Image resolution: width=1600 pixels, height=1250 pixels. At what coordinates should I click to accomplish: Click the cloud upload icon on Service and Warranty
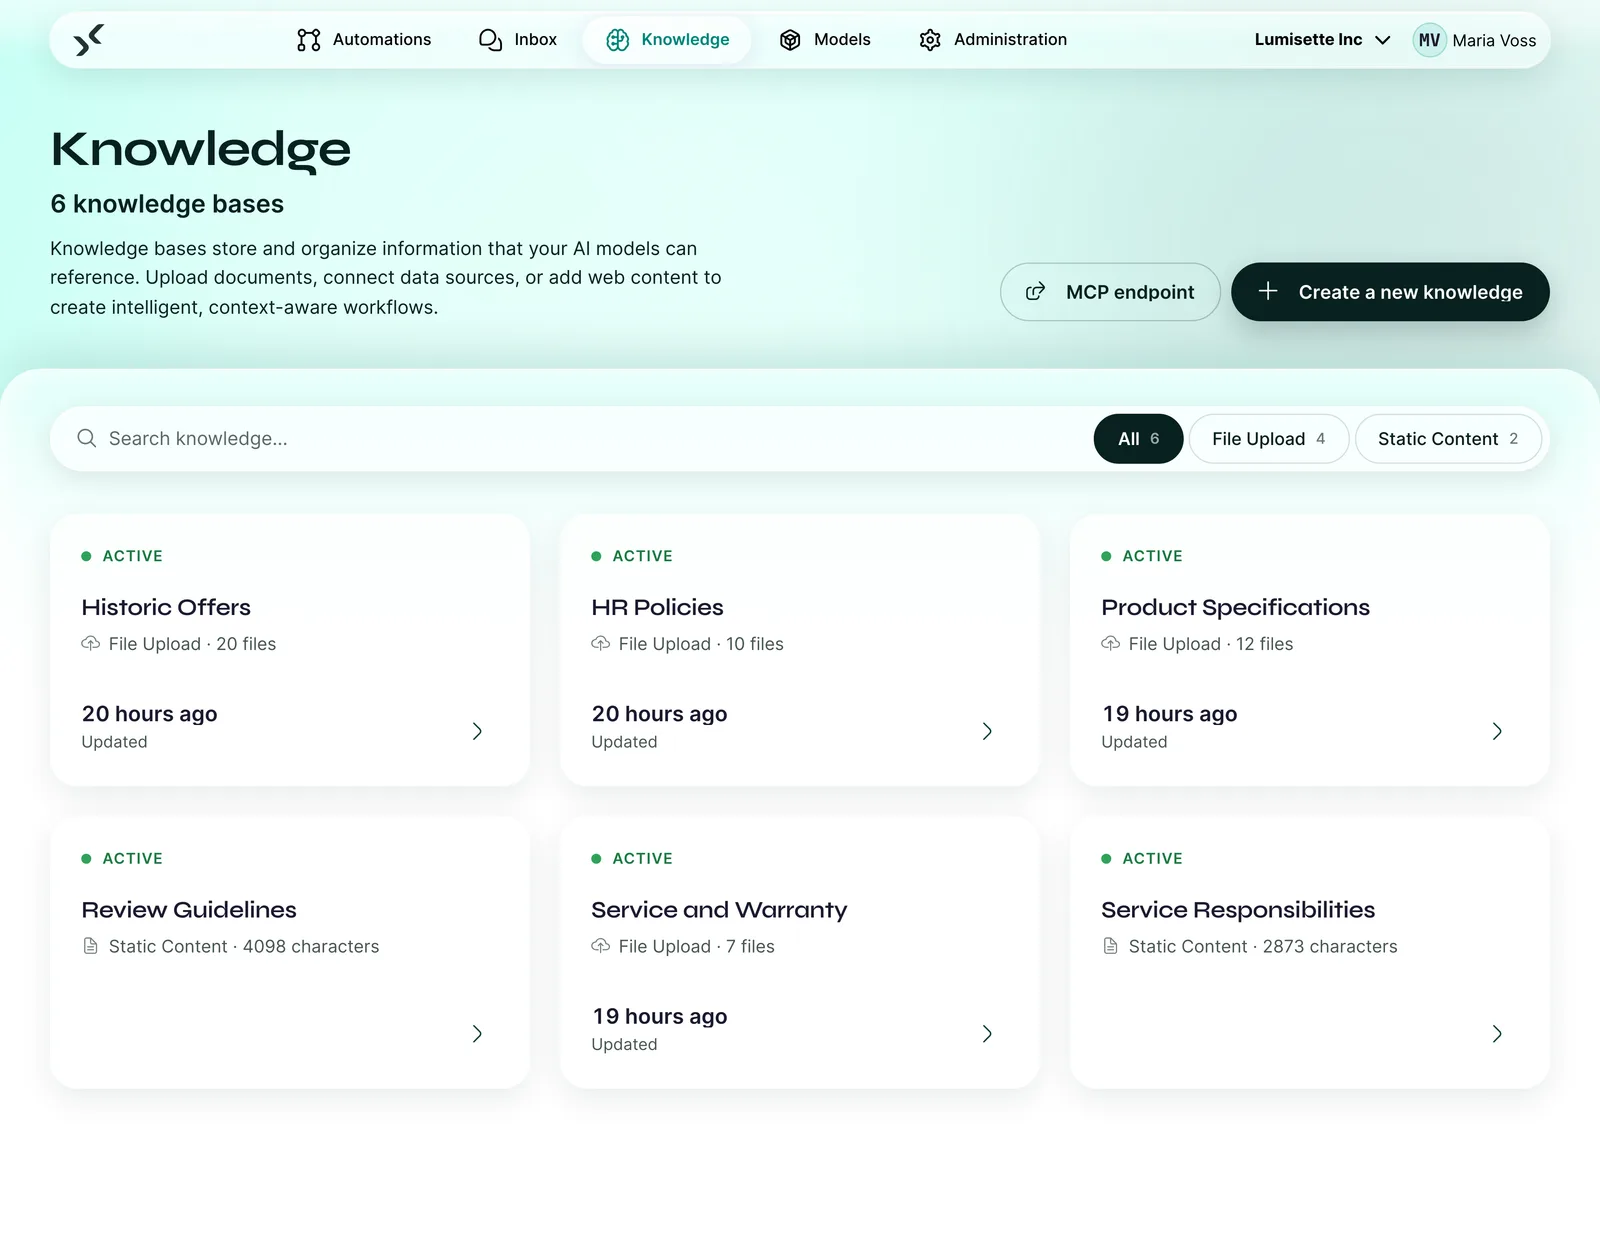click(x=601, y=946)
